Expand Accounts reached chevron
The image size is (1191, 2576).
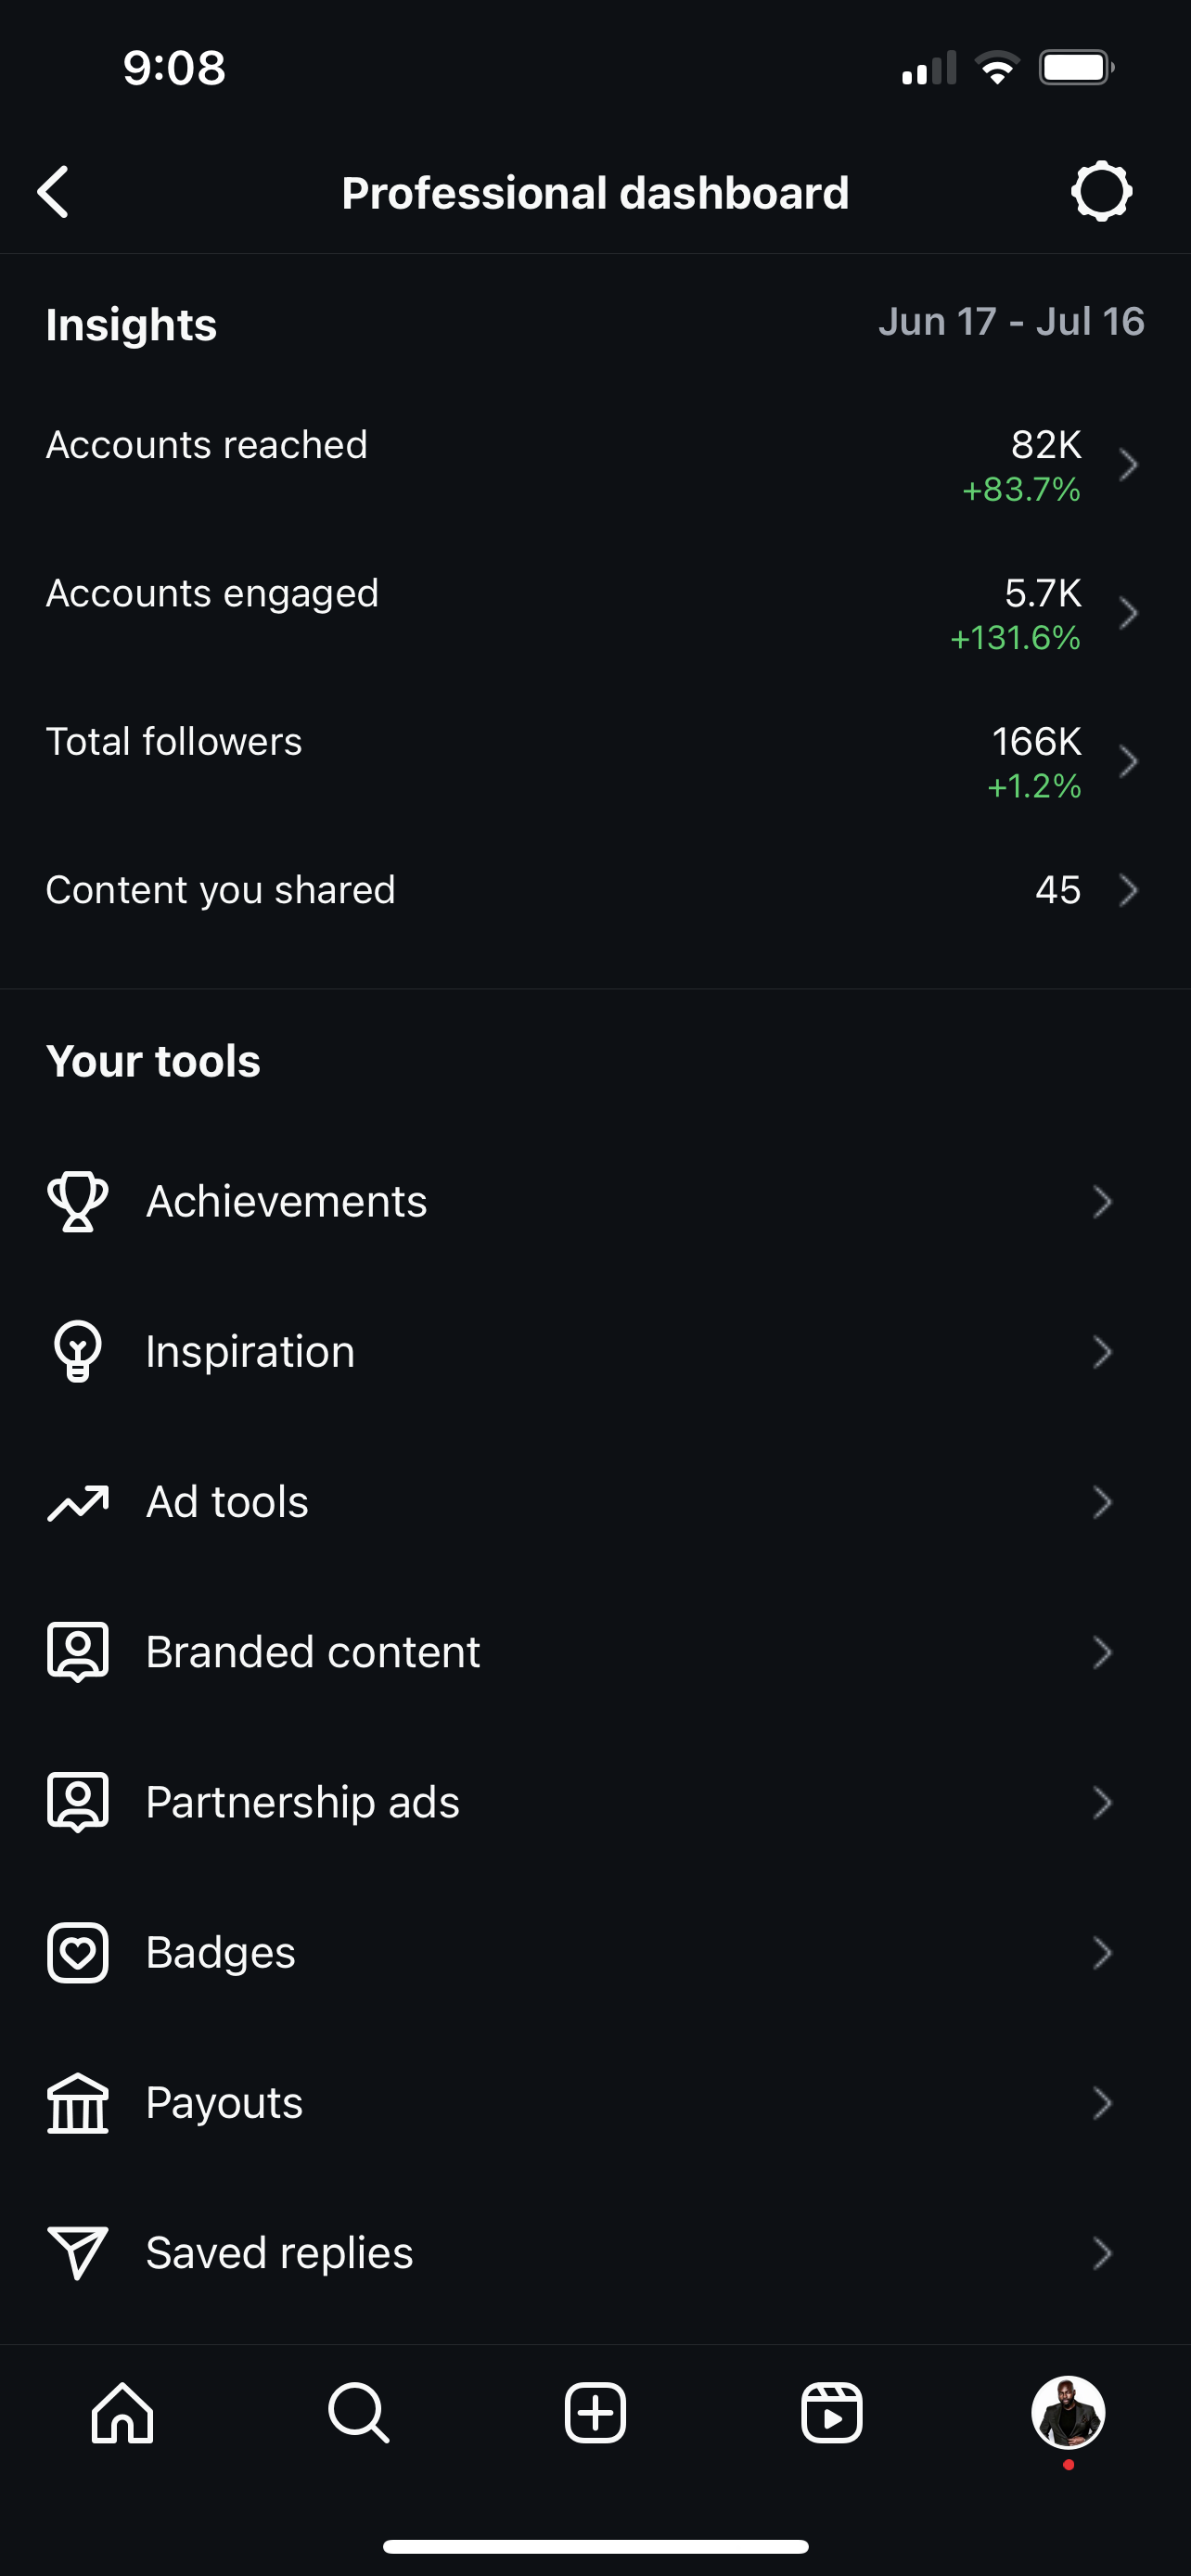(1128, 465)
